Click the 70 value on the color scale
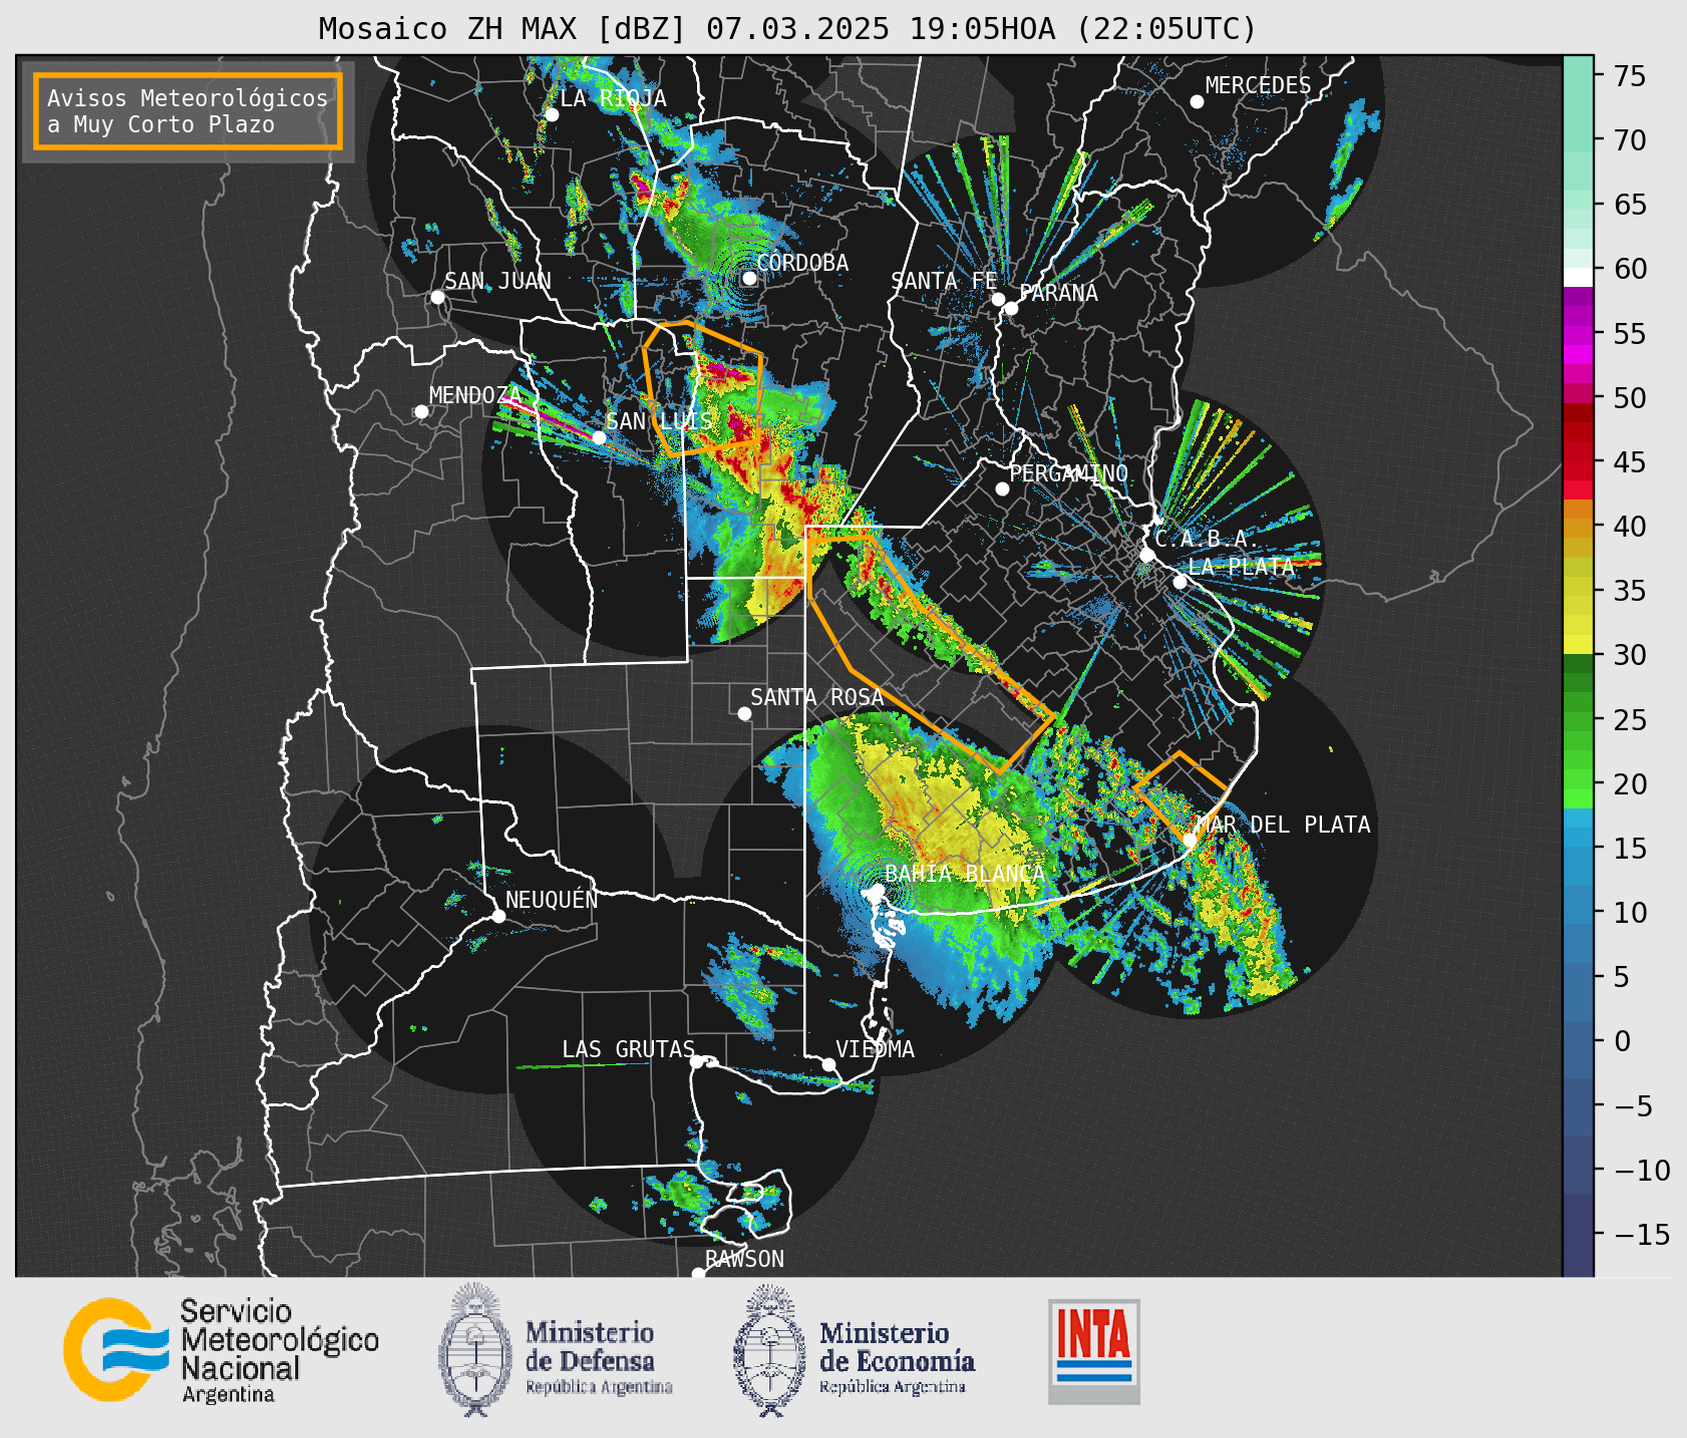This screenshot has height=1438, width=1687. point(1629,141)
